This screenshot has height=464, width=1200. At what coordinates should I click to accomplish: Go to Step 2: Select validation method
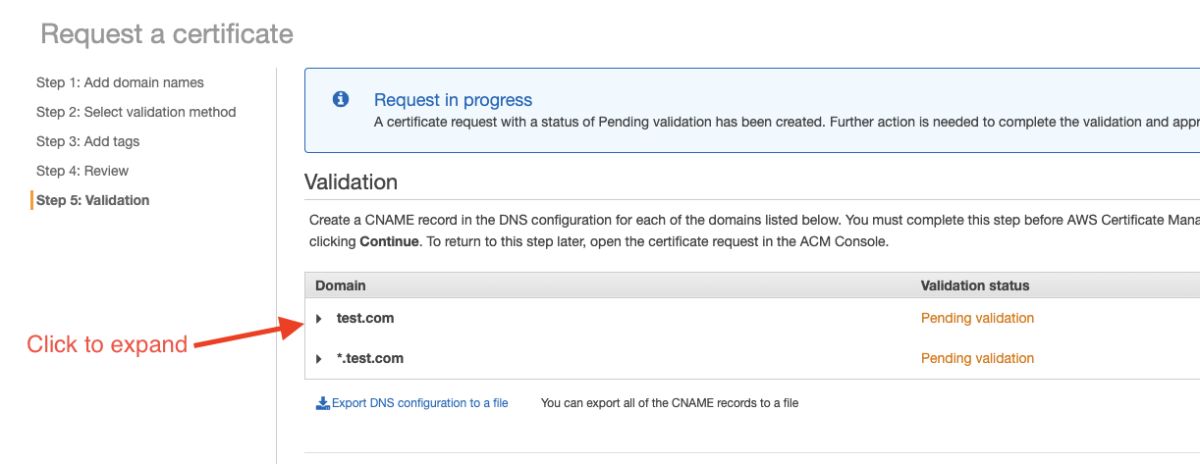click(x=136, y=112)
